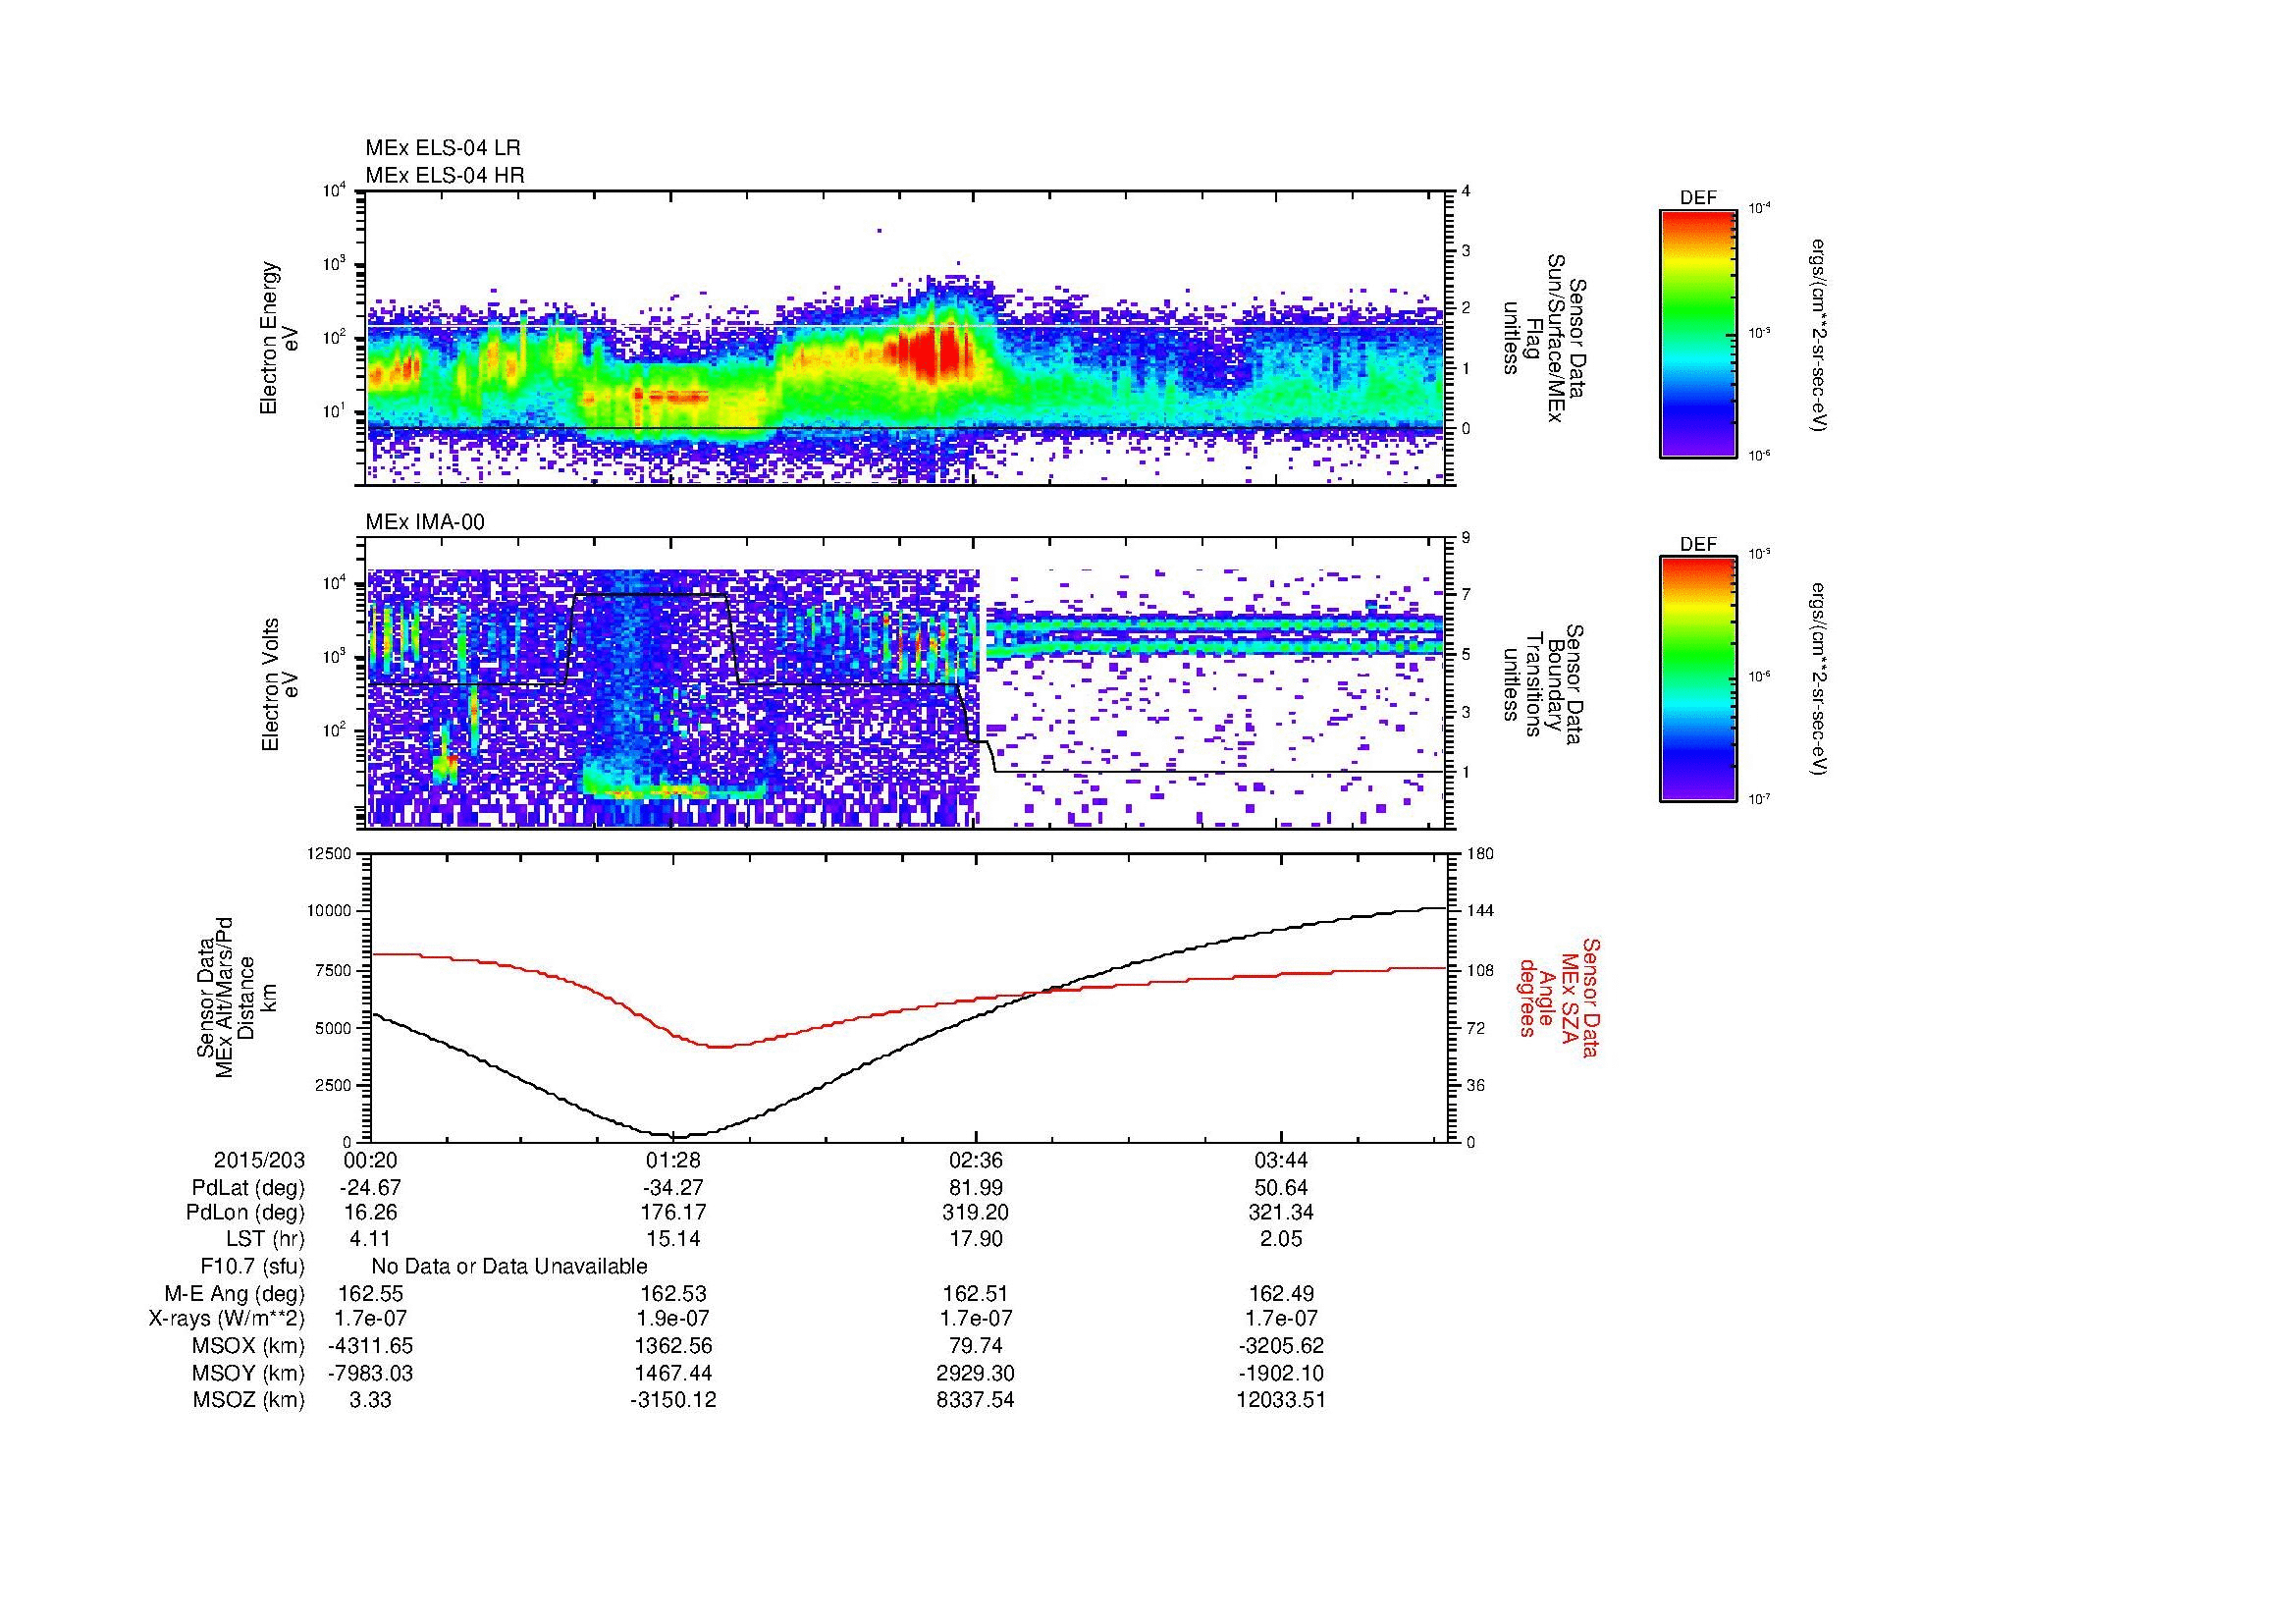Click MSOY value '-7983.03'
Image resolution: width=2296 pixels, height=1623 pixels.
(369, 1373)
